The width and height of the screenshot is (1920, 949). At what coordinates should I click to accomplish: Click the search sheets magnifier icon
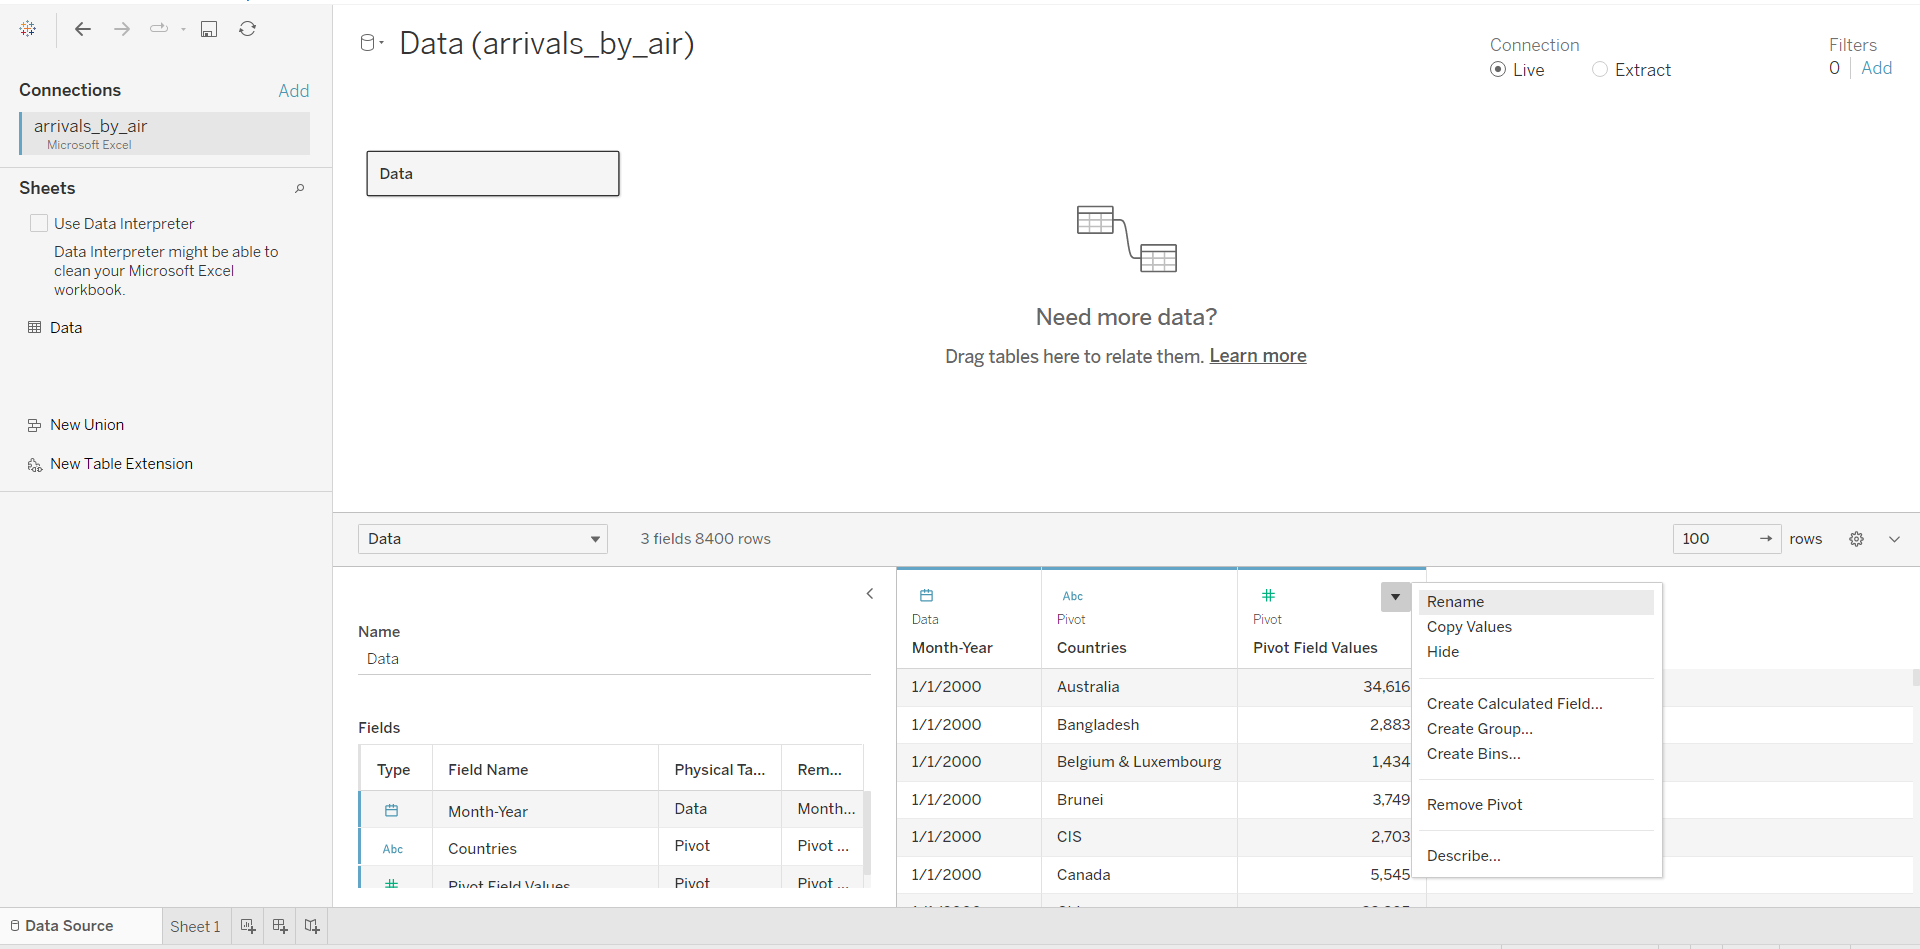[299, 188]
